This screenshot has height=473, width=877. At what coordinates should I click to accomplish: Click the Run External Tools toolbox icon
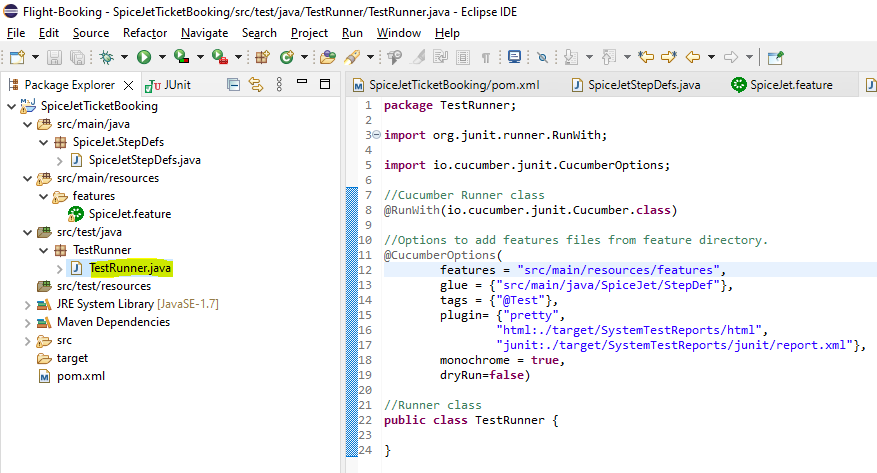pyautogui.click(x=220, y=57)
